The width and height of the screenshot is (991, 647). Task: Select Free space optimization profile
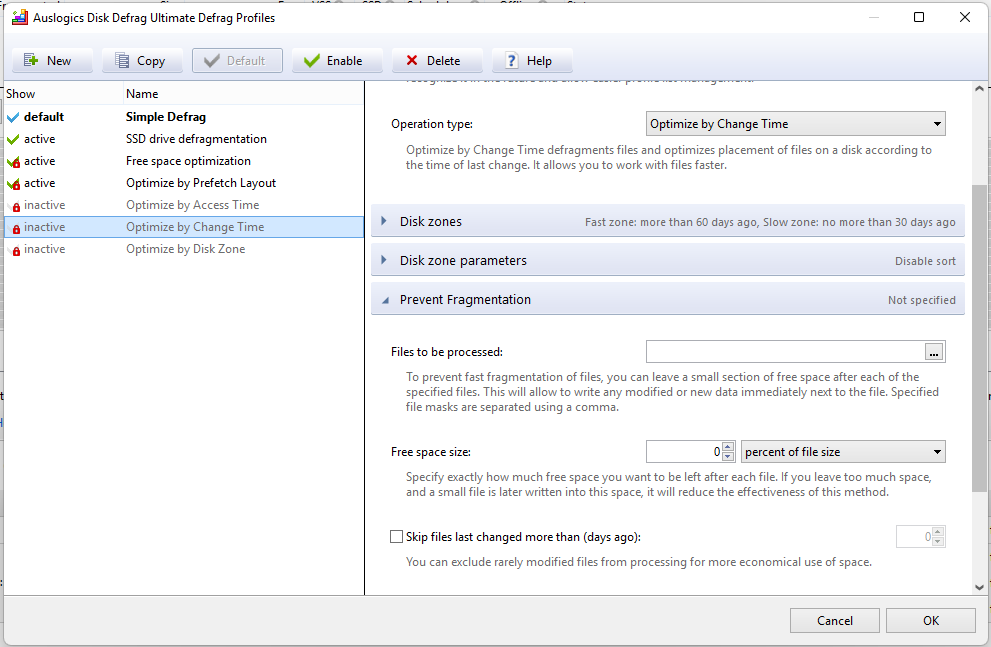point(184,161)
